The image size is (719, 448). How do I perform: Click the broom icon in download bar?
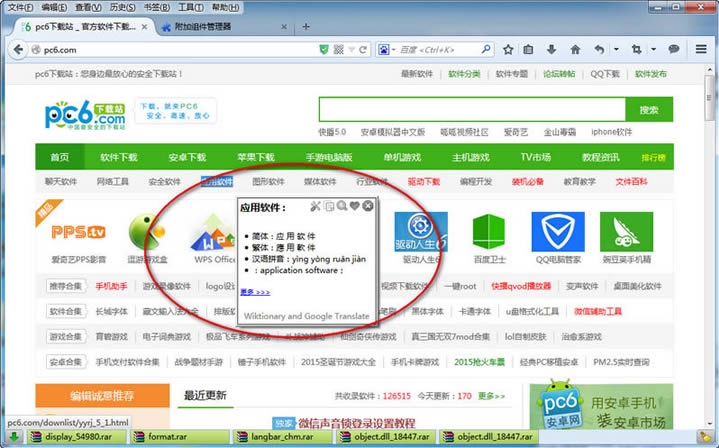click(x=704, y=437)
